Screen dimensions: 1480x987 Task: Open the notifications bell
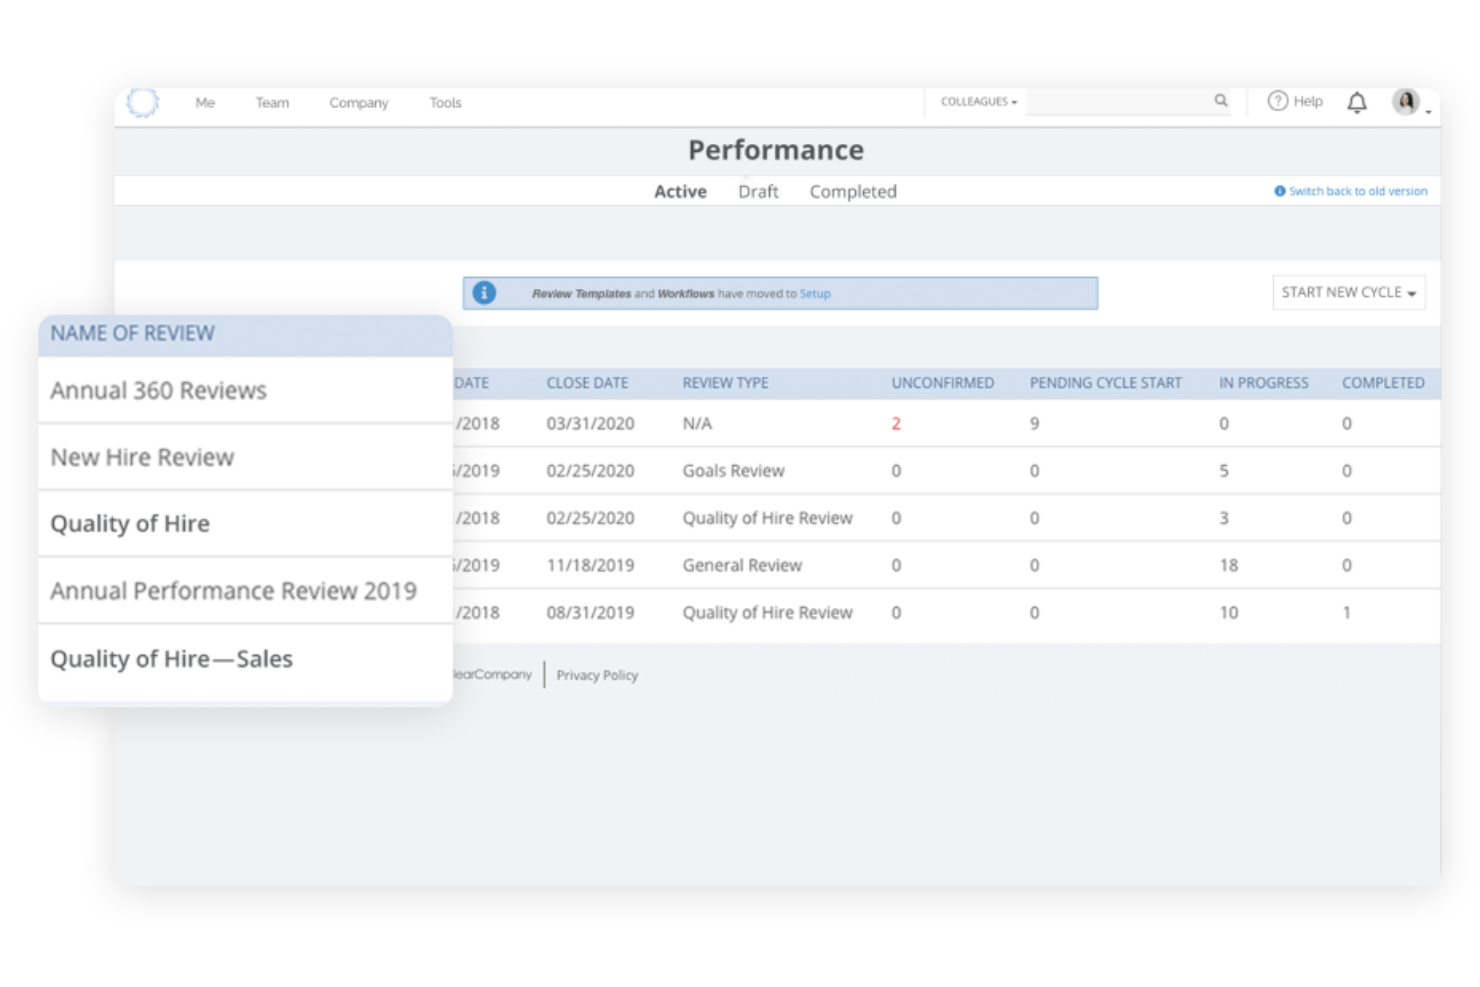1357,102
